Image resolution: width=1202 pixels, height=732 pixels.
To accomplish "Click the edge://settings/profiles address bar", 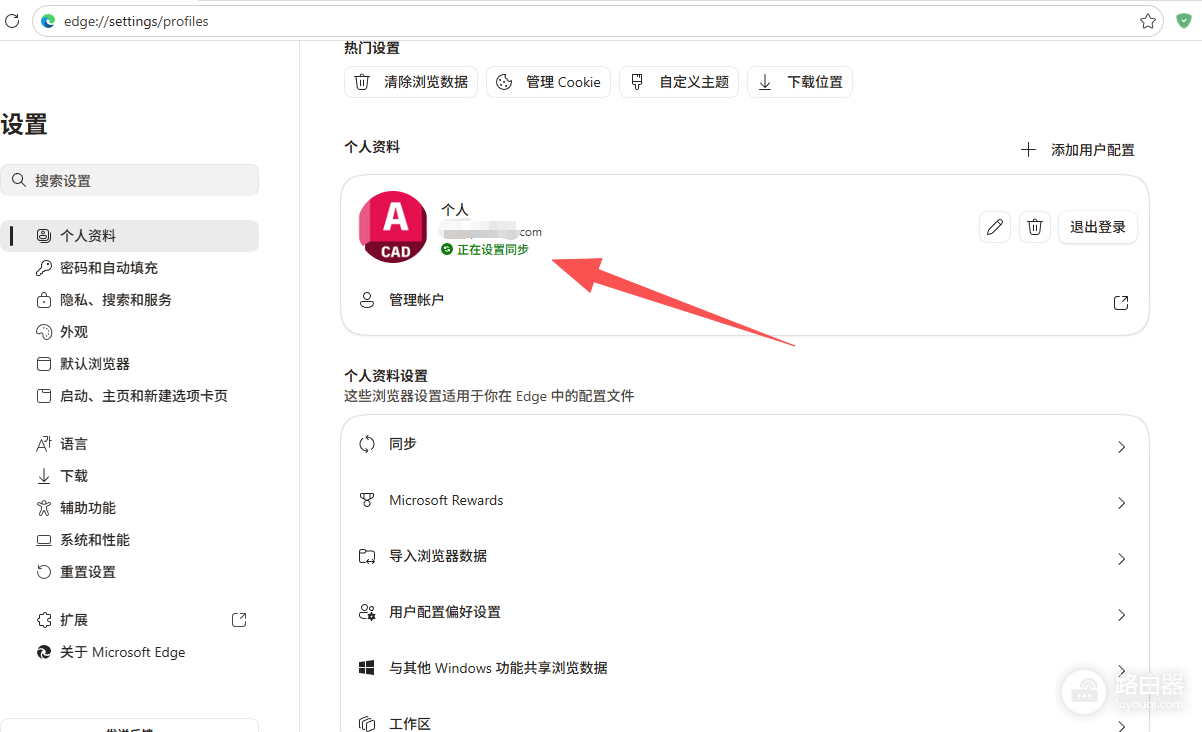I will pyautogui.click(x=600, y=21).
